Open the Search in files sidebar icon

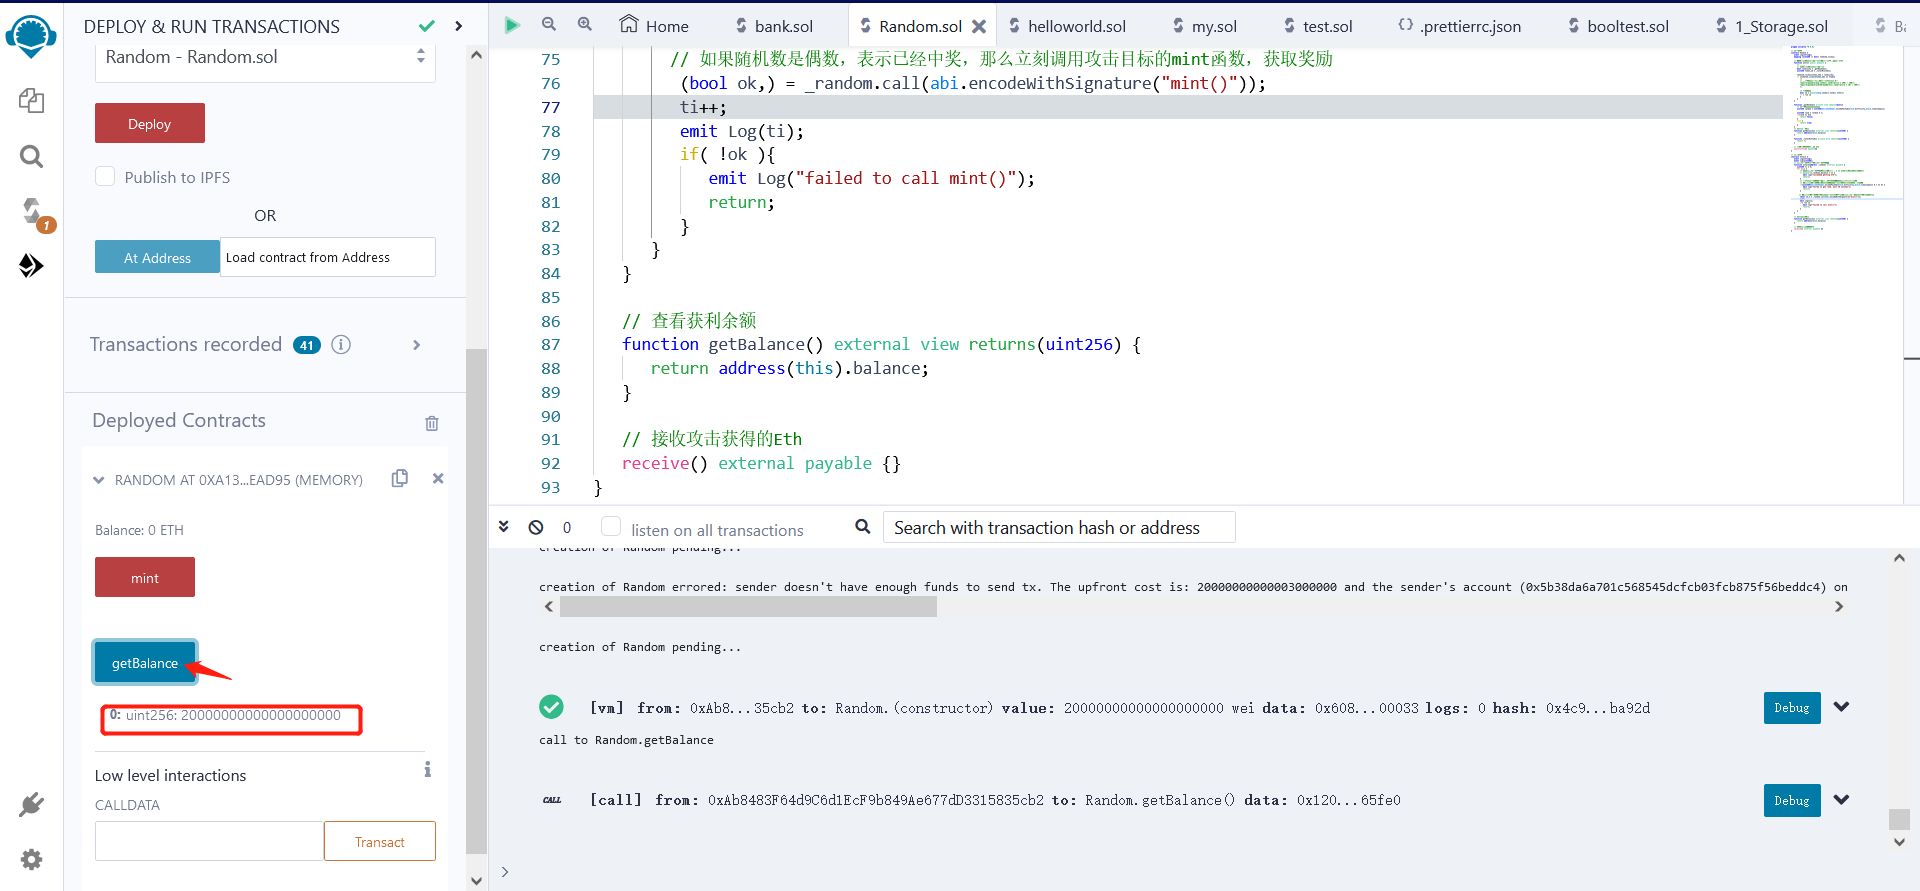click(x=31, y=156)
